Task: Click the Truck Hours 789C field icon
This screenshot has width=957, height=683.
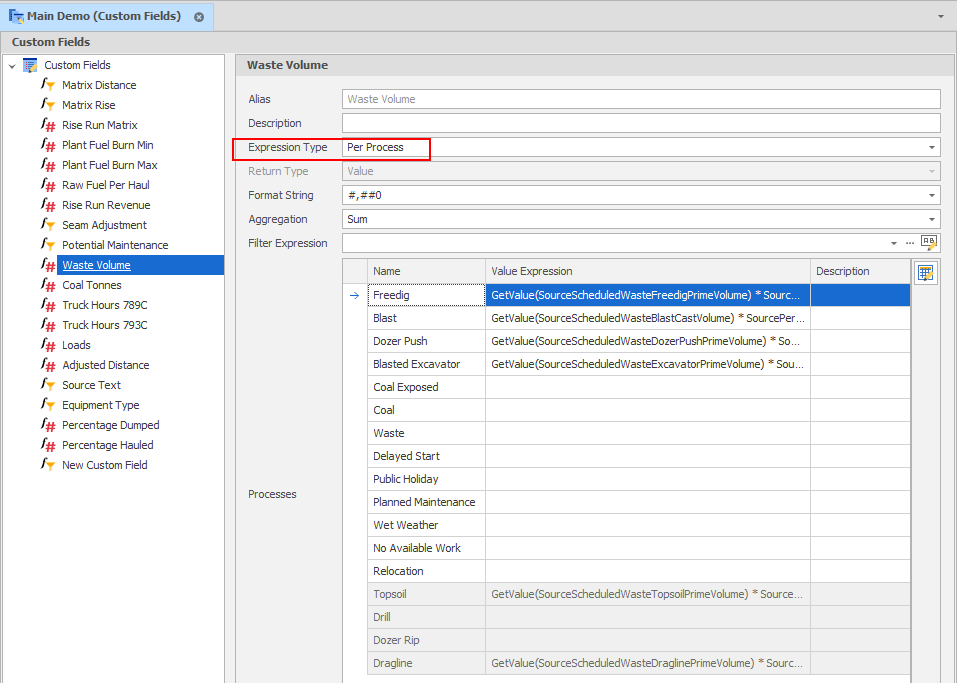Action: click(x=48, y=305)
